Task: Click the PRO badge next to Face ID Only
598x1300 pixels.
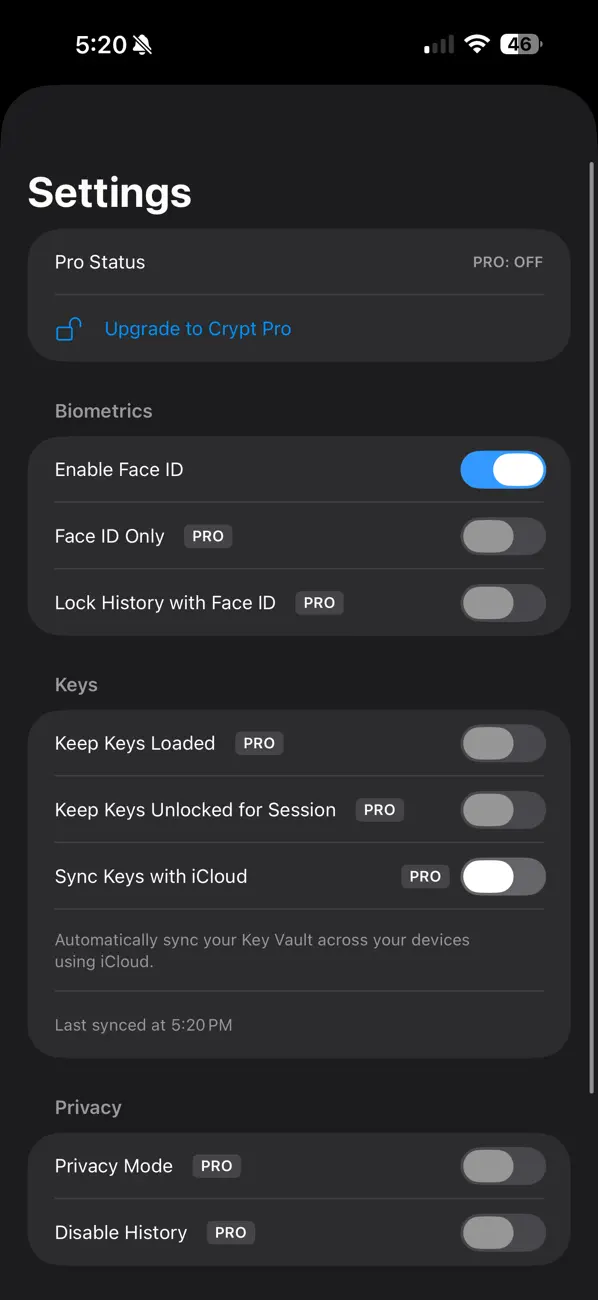Action: pyautogui.click(x=207, y=536)
